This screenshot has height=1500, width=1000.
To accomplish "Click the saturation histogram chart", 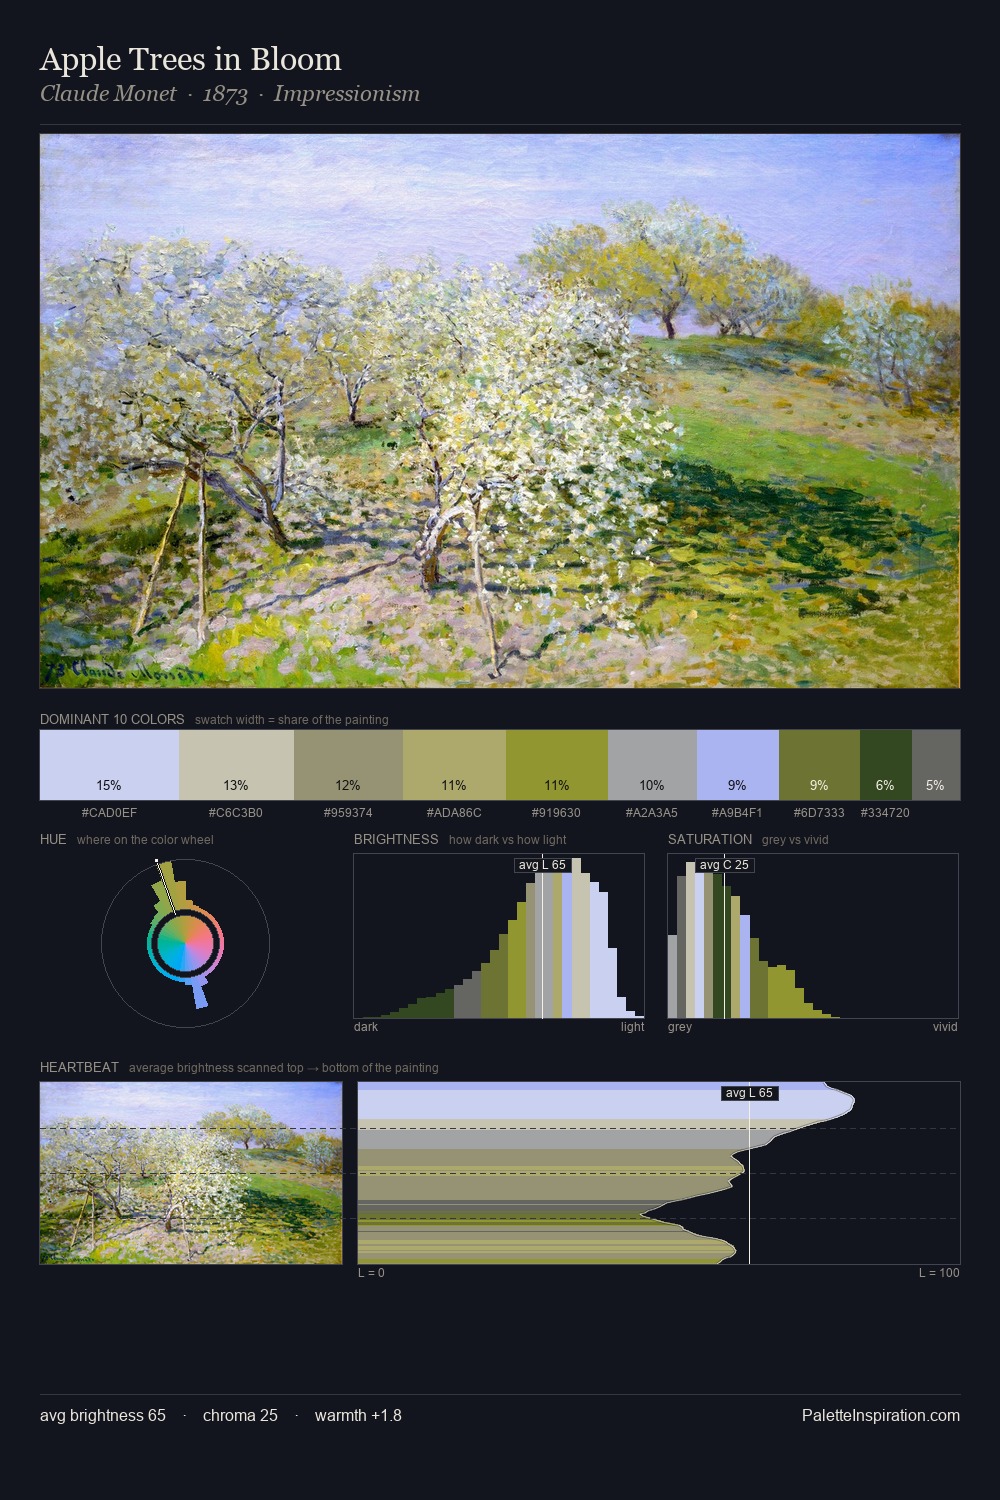I will point(813,936).
